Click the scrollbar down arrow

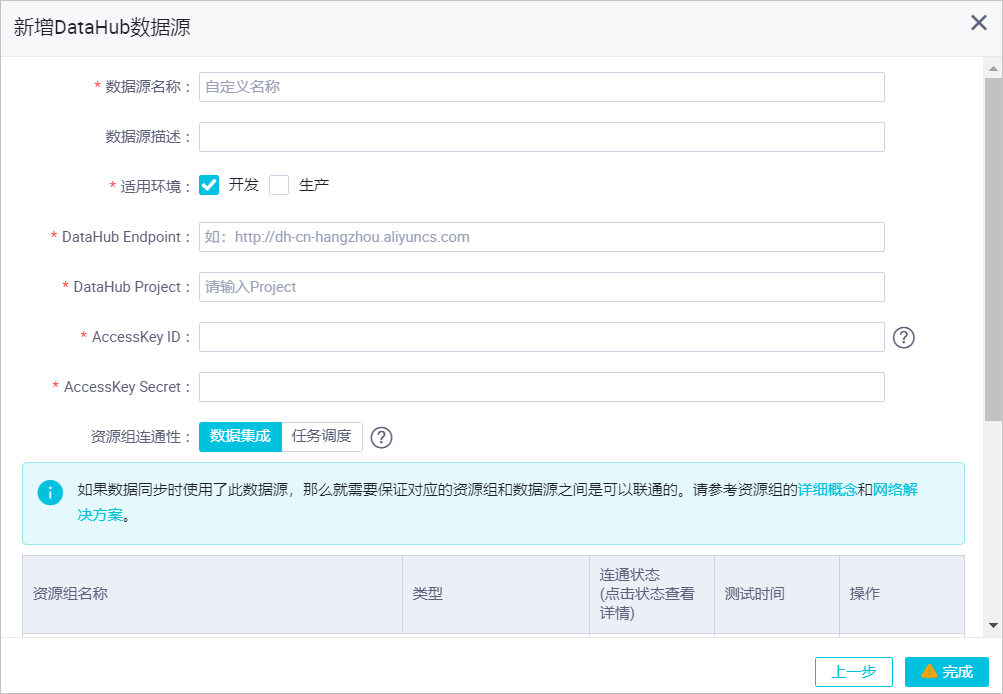[993, 626]
